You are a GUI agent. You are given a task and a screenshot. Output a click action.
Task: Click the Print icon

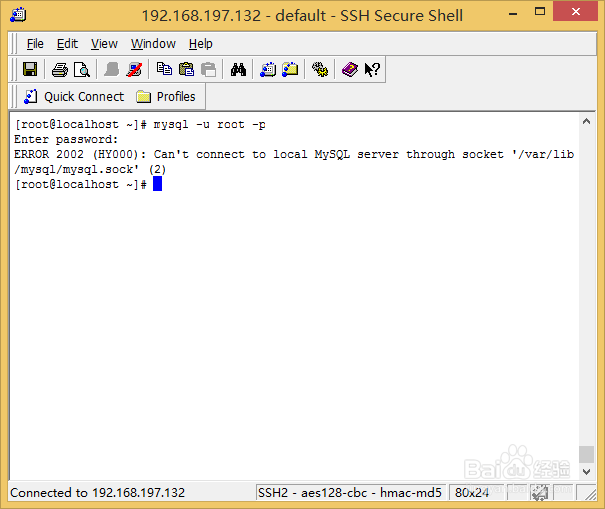coord(60,70)
